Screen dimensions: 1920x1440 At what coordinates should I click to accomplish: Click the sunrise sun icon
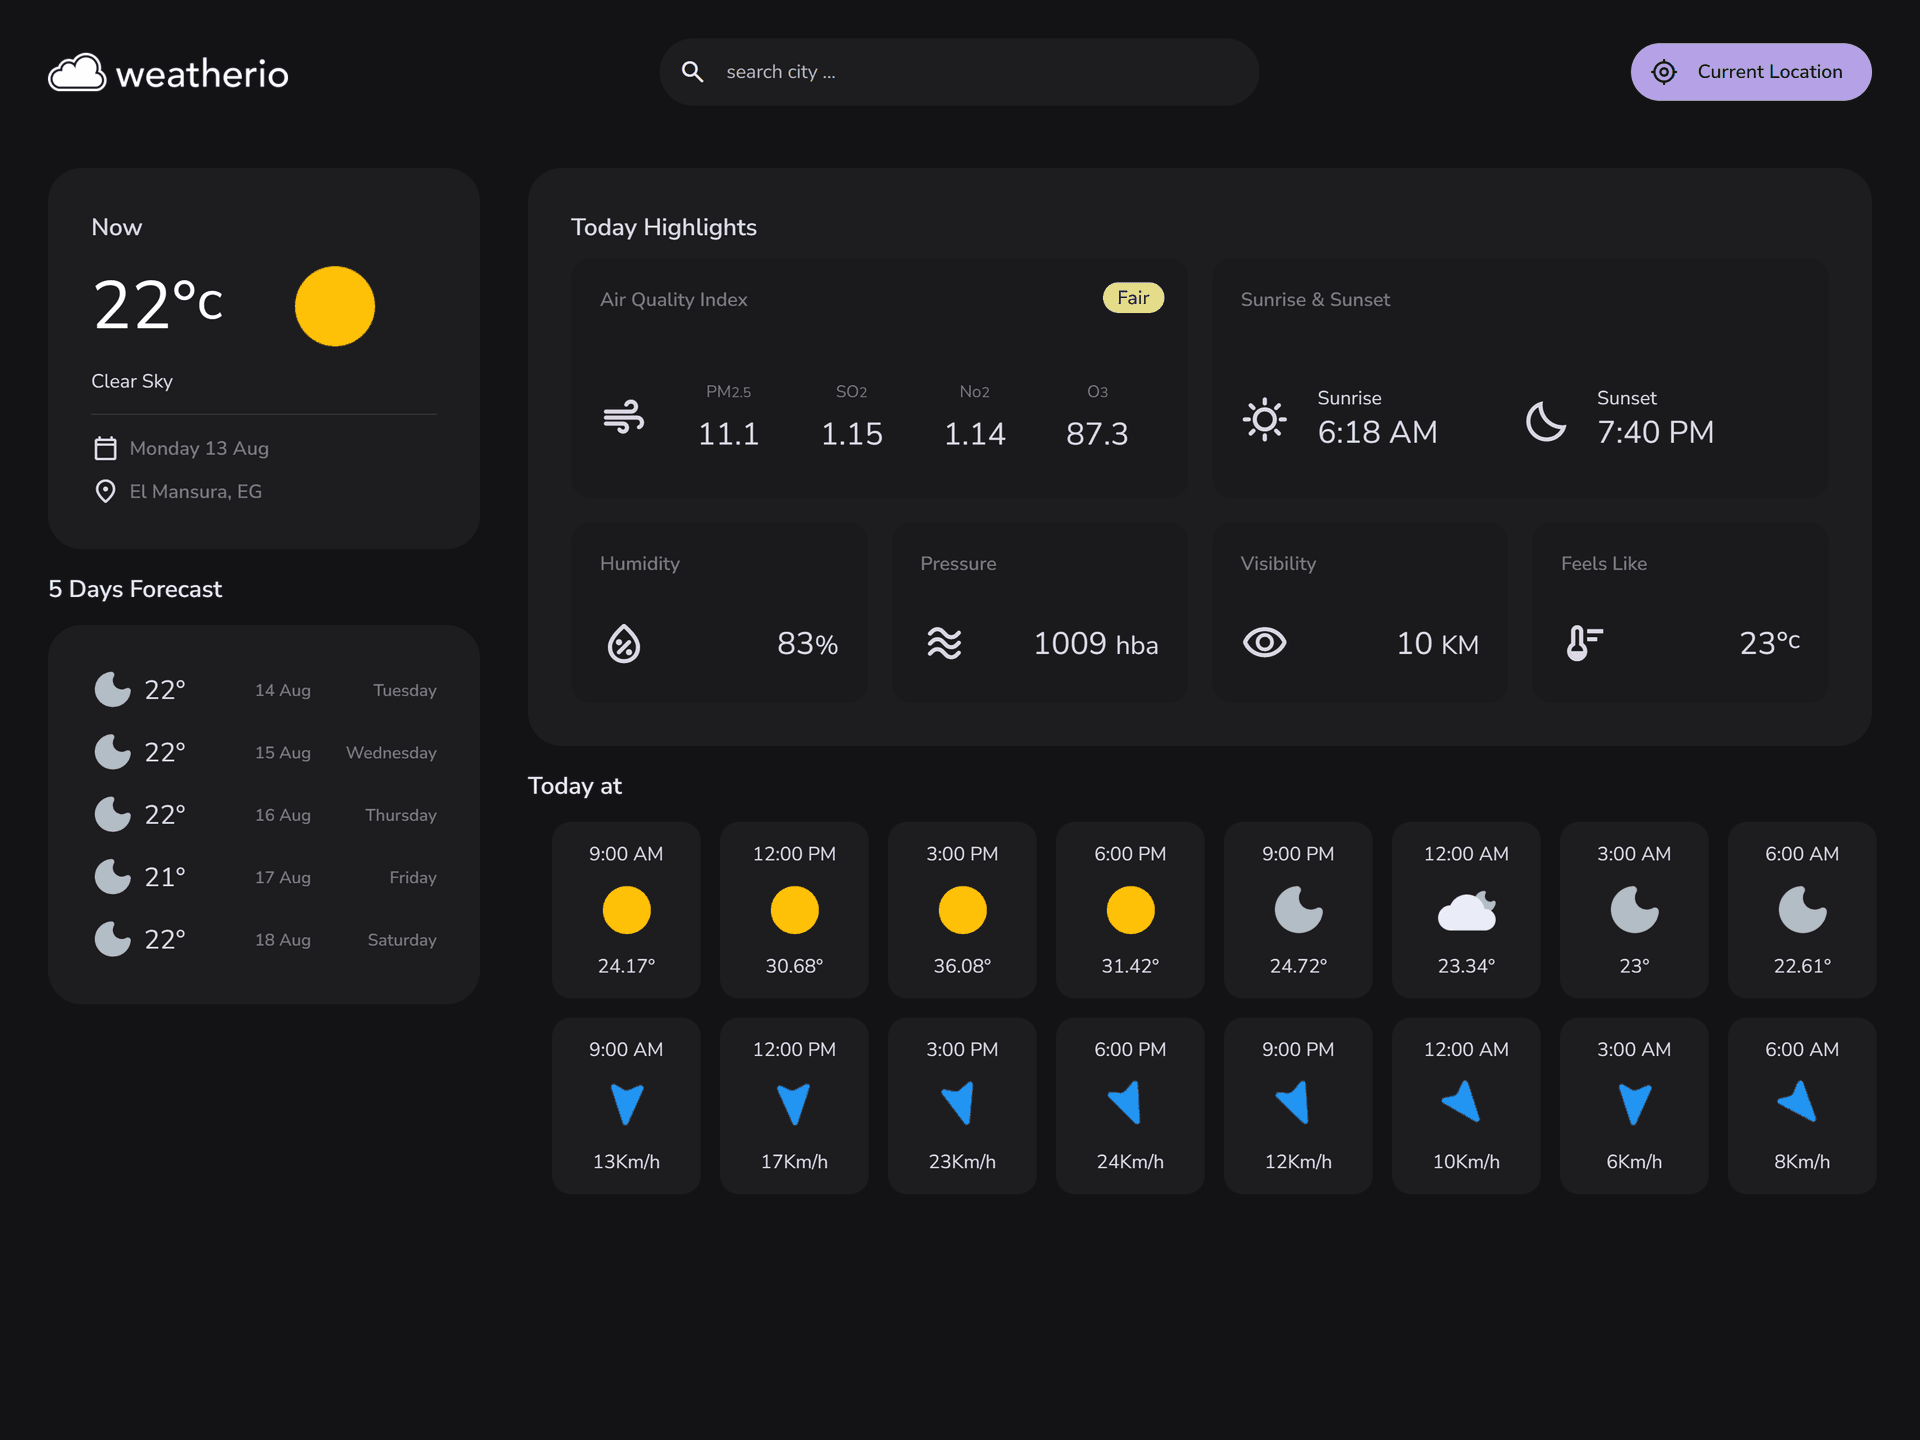1265,419
